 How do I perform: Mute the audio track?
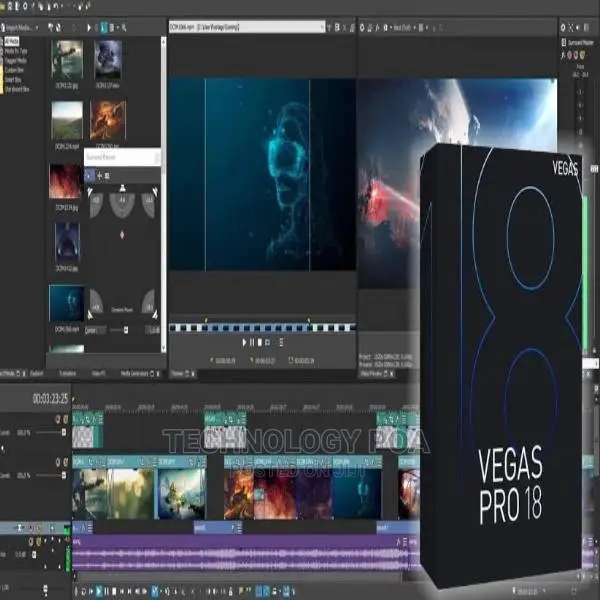(31, 542)
